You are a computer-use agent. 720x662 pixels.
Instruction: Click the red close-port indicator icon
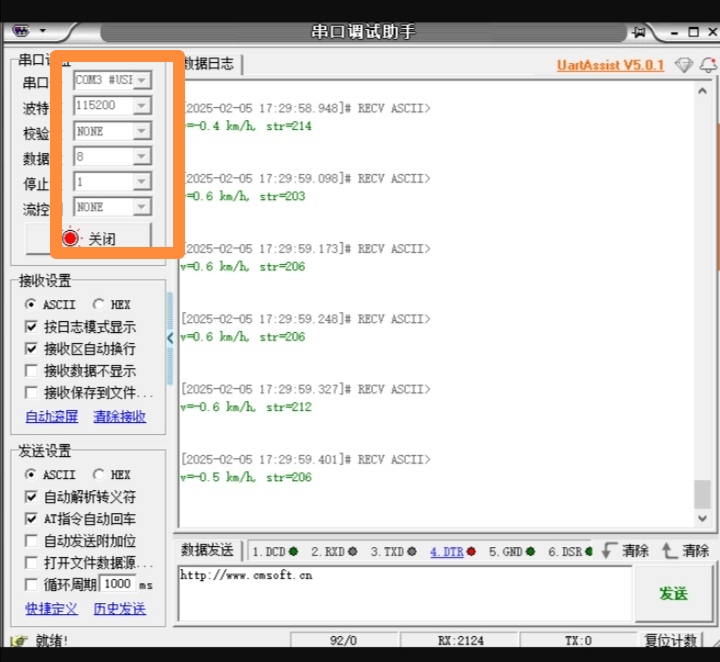pyautogui.click(x=71, y=238)
